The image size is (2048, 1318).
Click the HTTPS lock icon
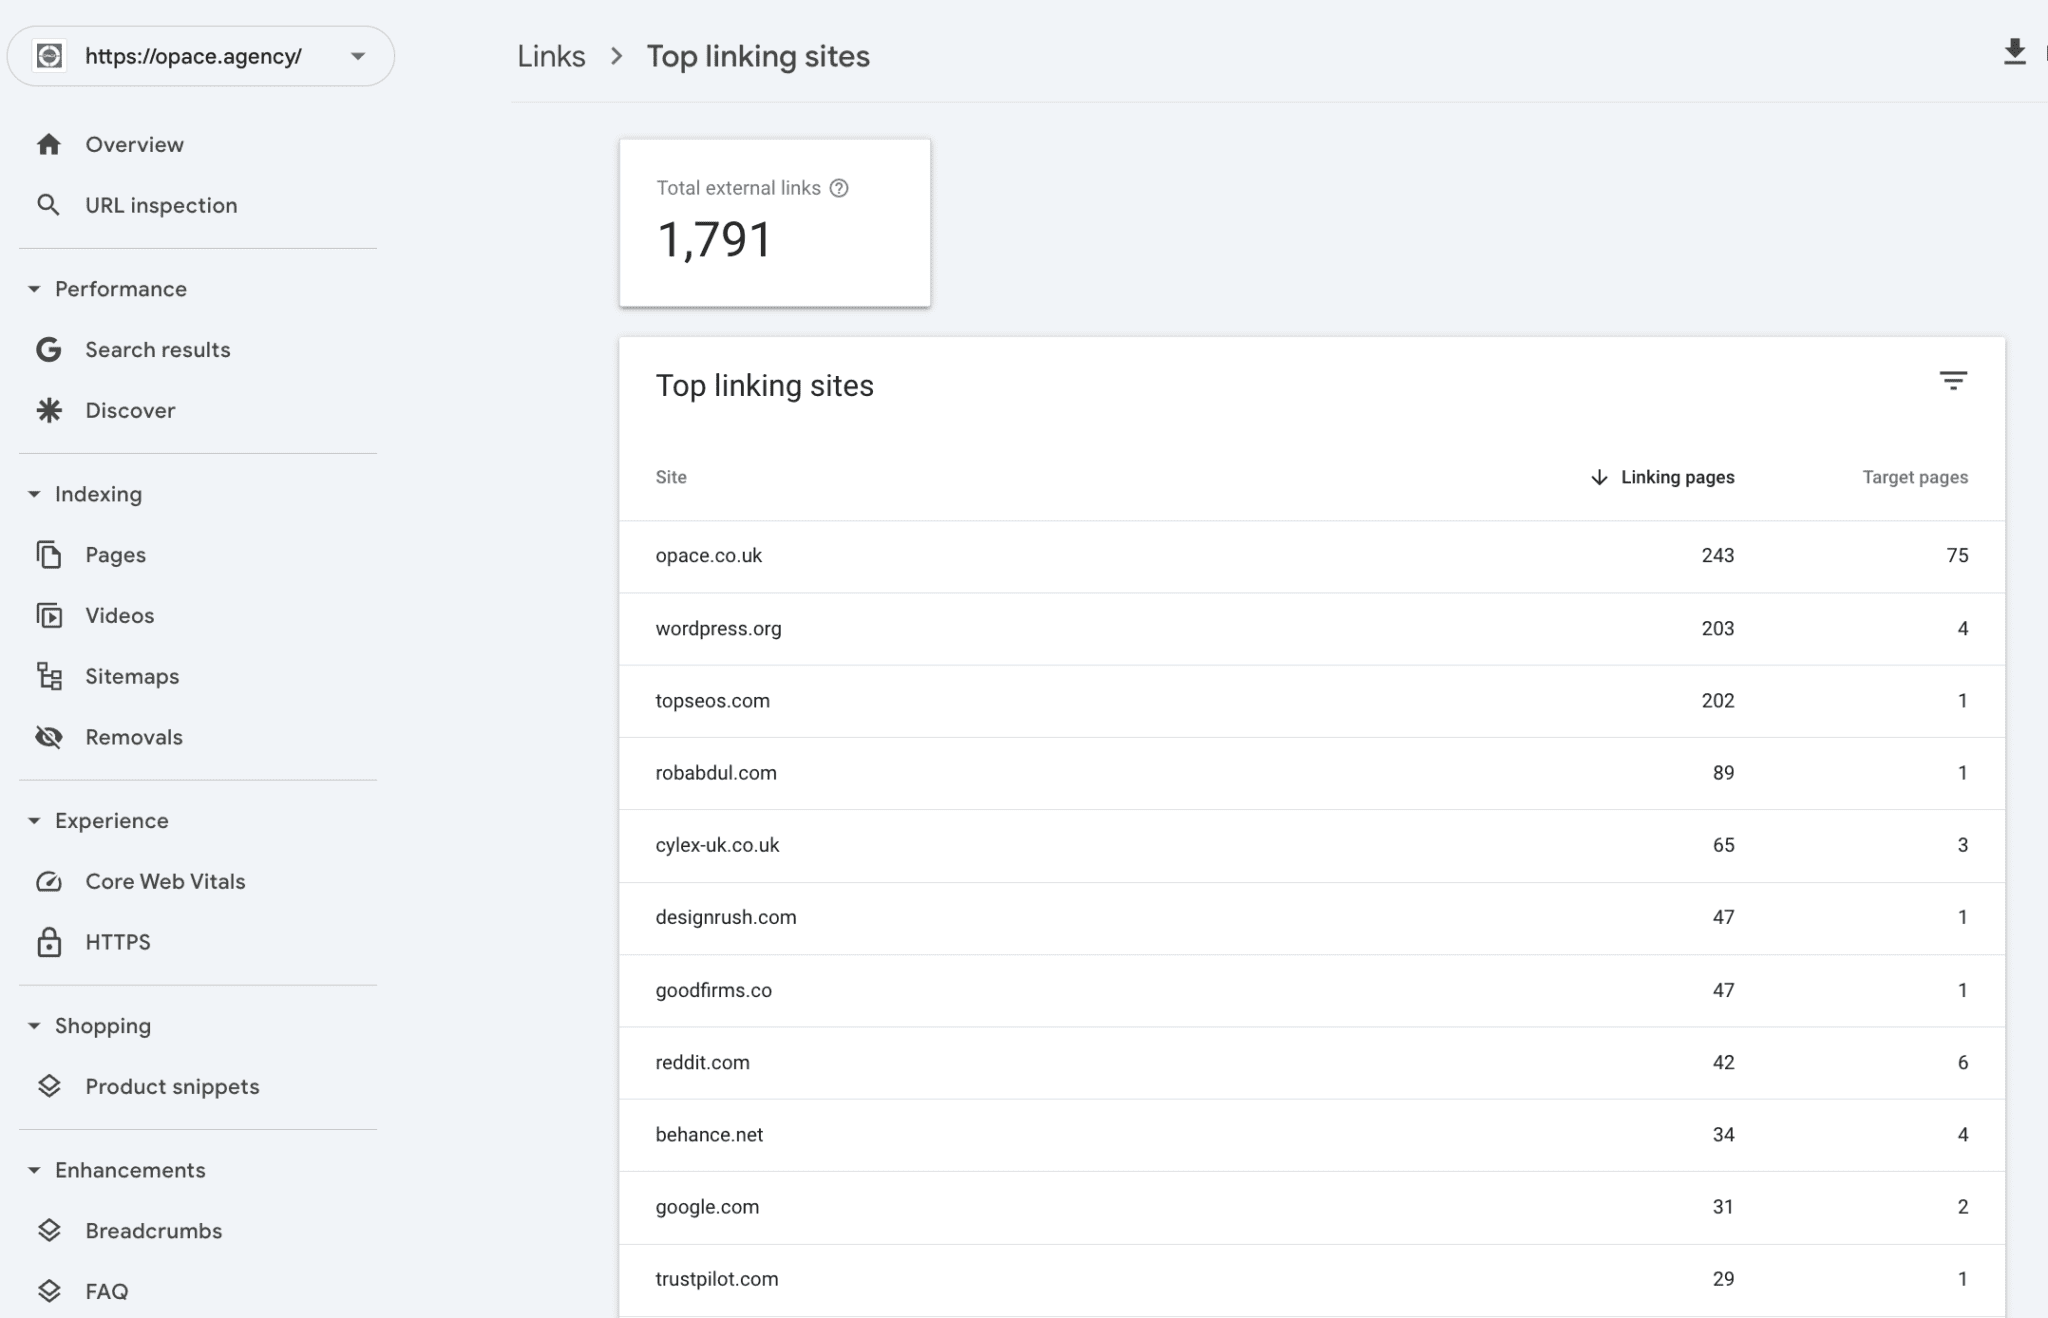pos(48,941)
